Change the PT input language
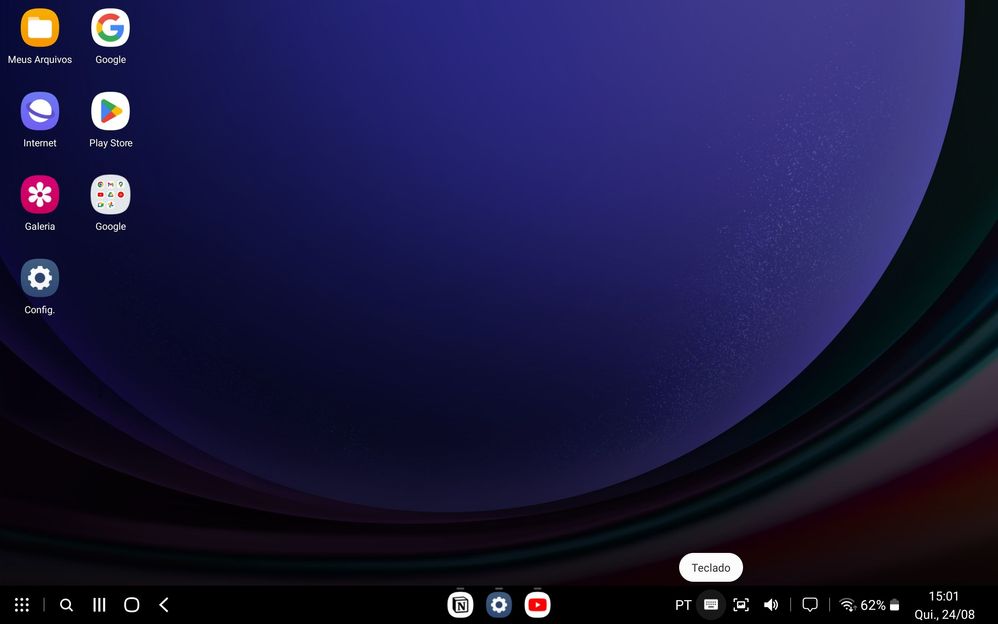The height and width of the screenshot is (624, 998). pyautogui.click(x=683, y=605)
